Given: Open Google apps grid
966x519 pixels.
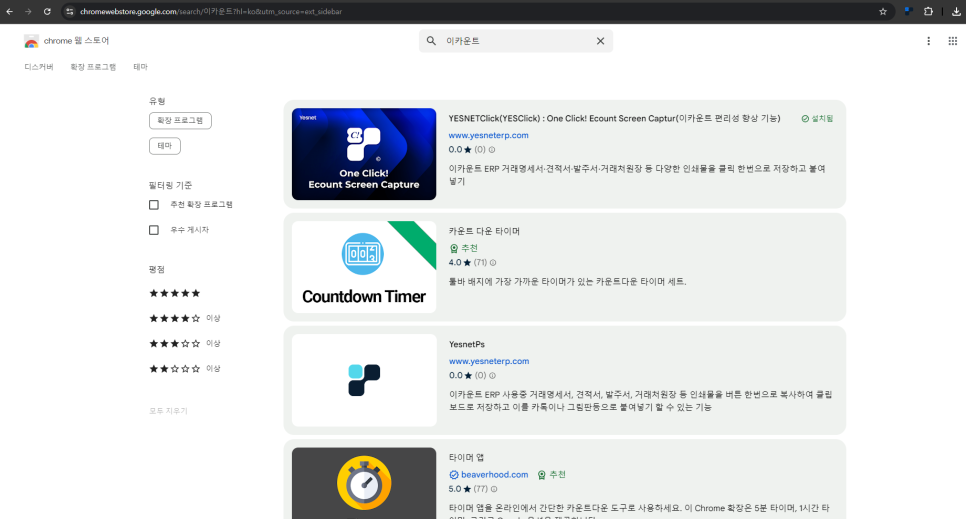Looking at the screenshot, I should 952,41.
